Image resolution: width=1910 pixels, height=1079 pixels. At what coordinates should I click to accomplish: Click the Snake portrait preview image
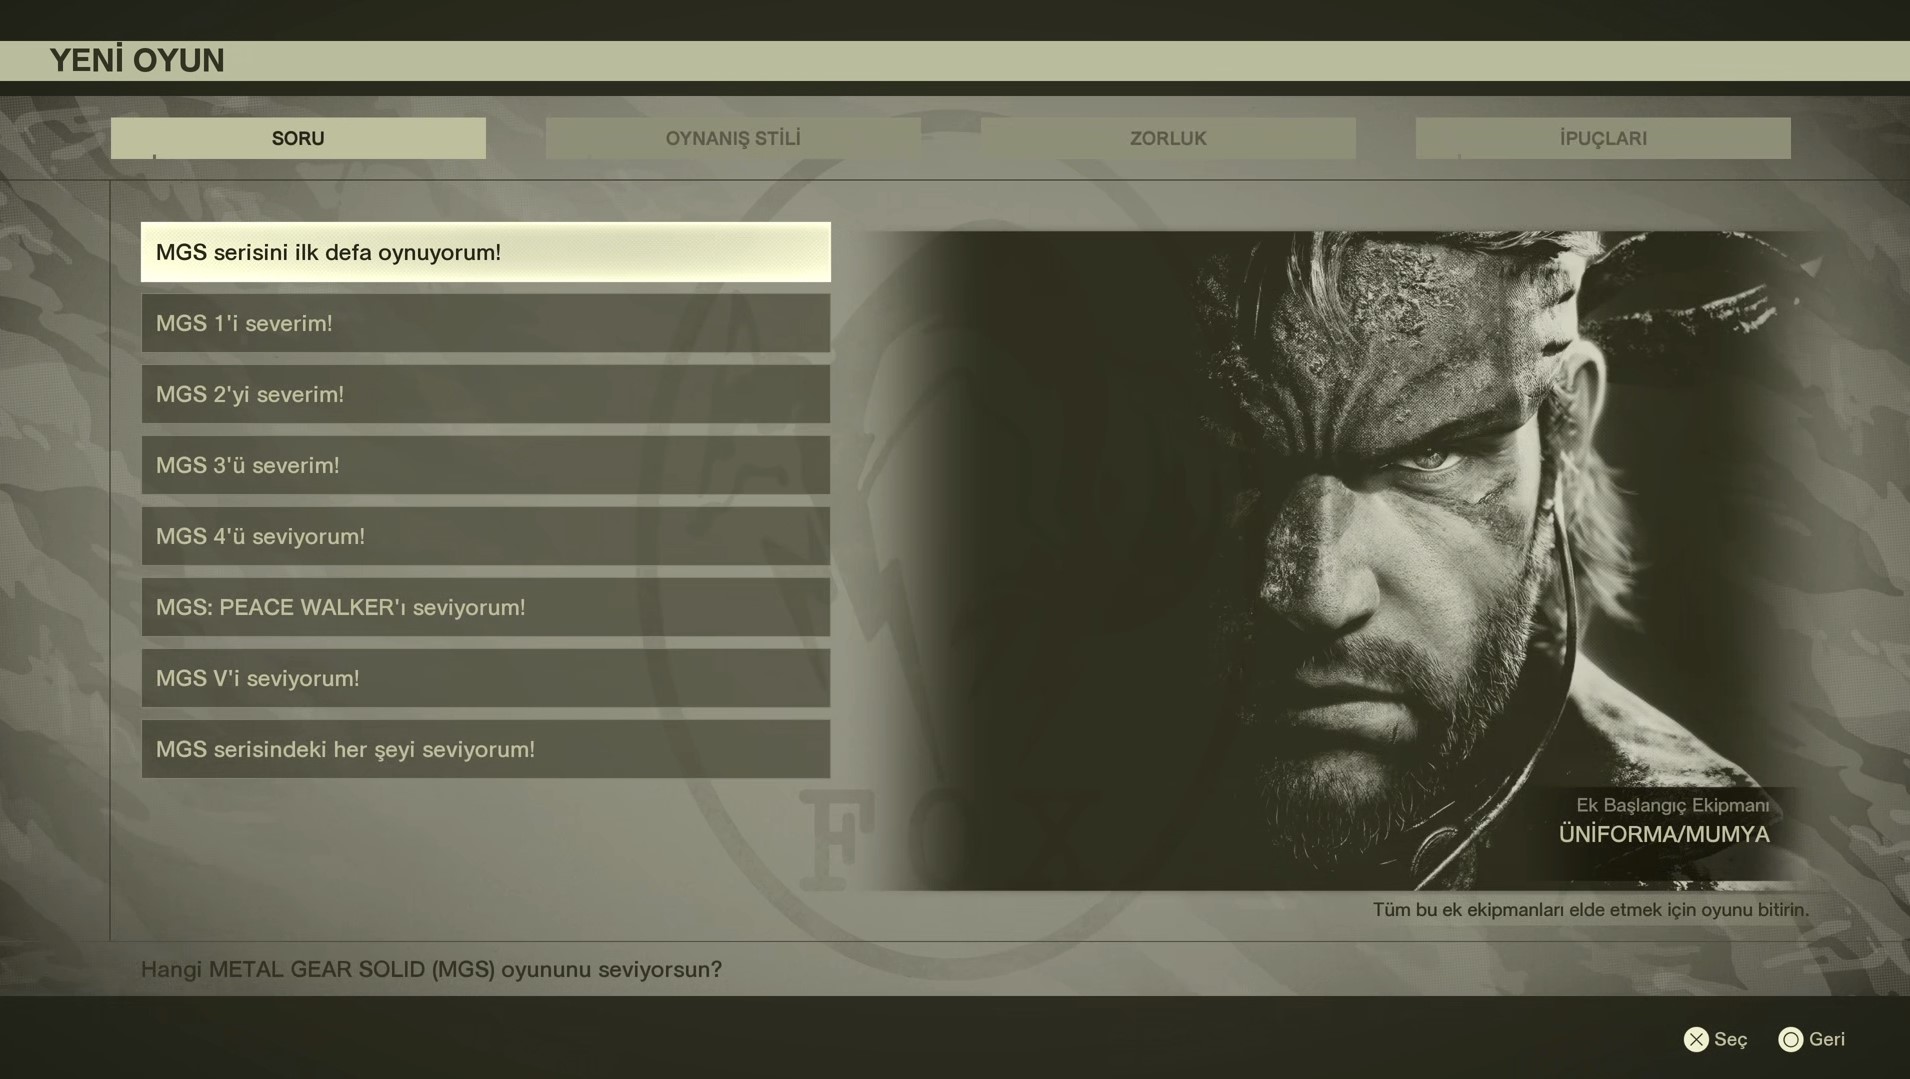pos(1340,520)
